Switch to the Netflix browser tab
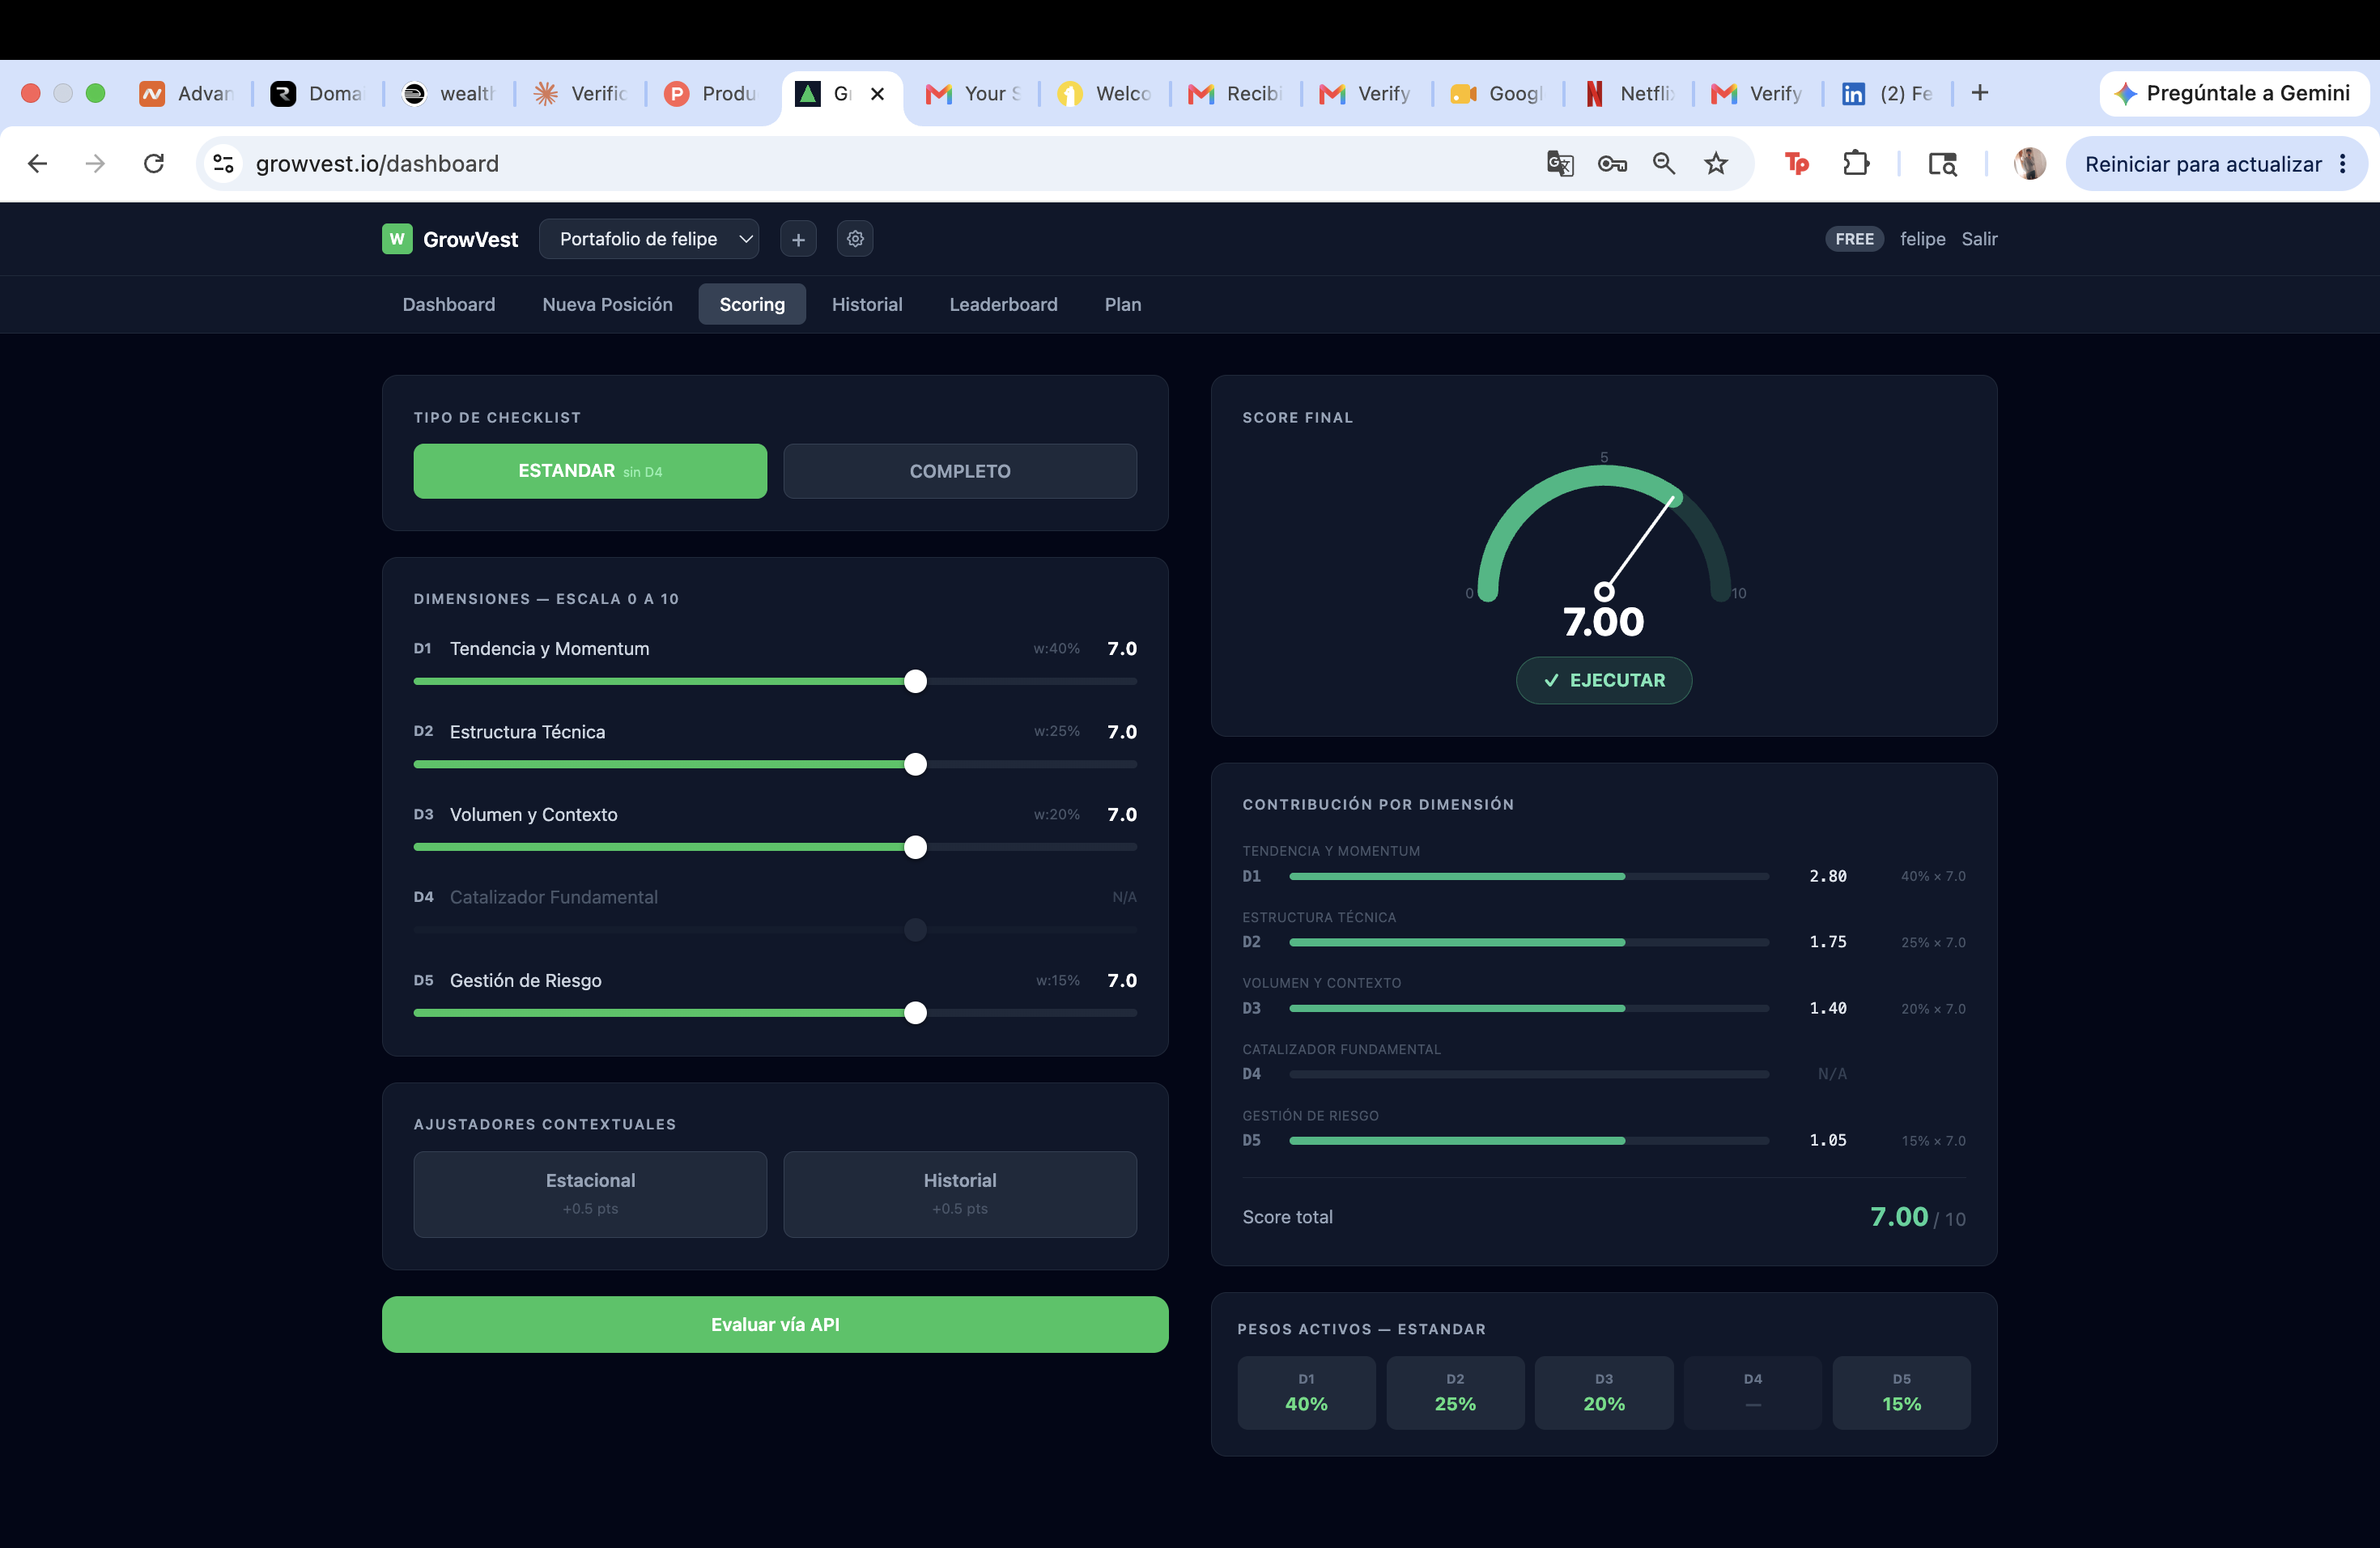Image resolution: width=2380 pixels, height=1548 pixels. coord(1629,93)
